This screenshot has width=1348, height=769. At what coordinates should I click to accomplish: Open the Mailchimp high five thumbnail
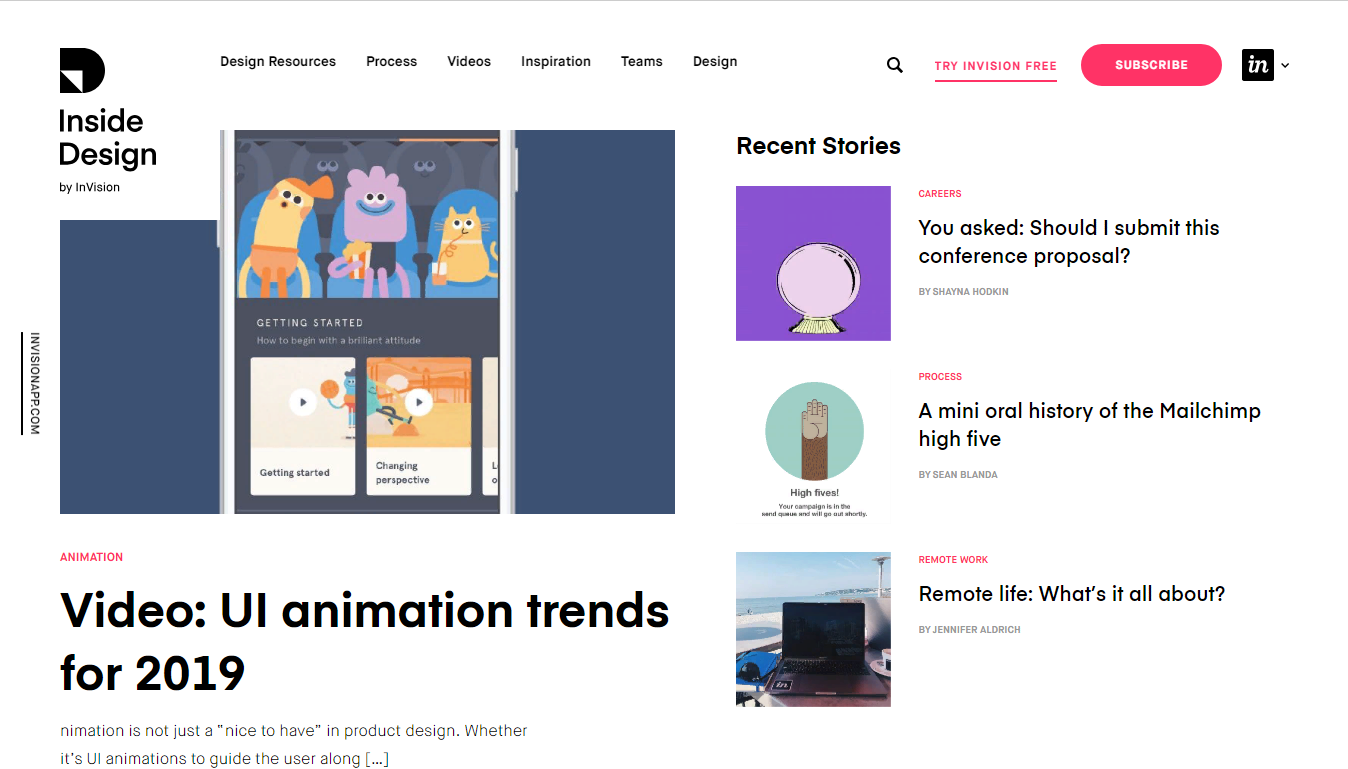[813, 446]
